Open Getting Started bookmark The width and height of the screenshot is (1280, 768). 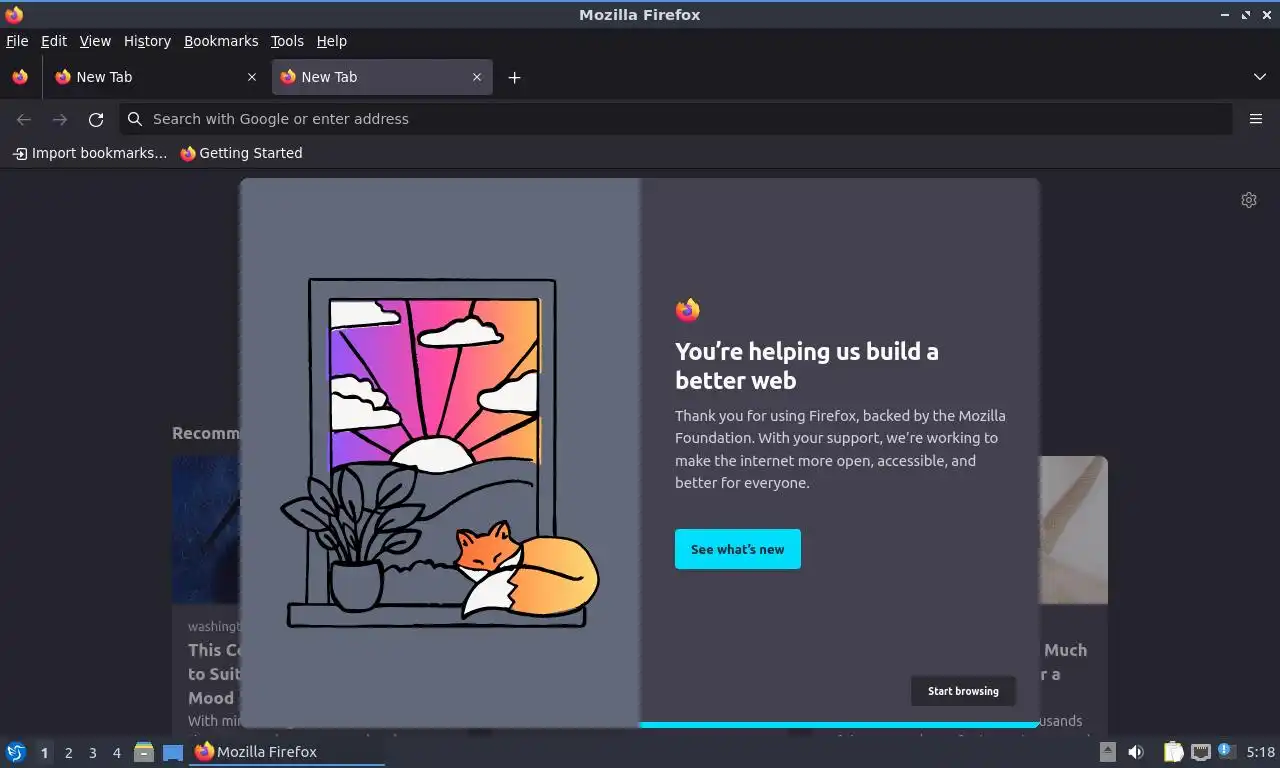click(241, 153)
